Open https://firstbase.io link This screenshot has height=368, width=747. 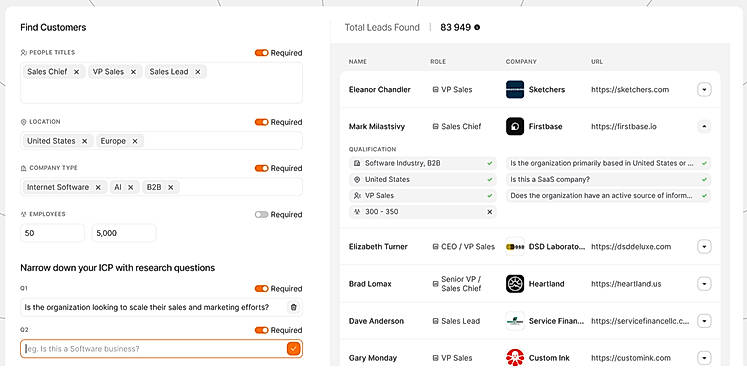624,126
